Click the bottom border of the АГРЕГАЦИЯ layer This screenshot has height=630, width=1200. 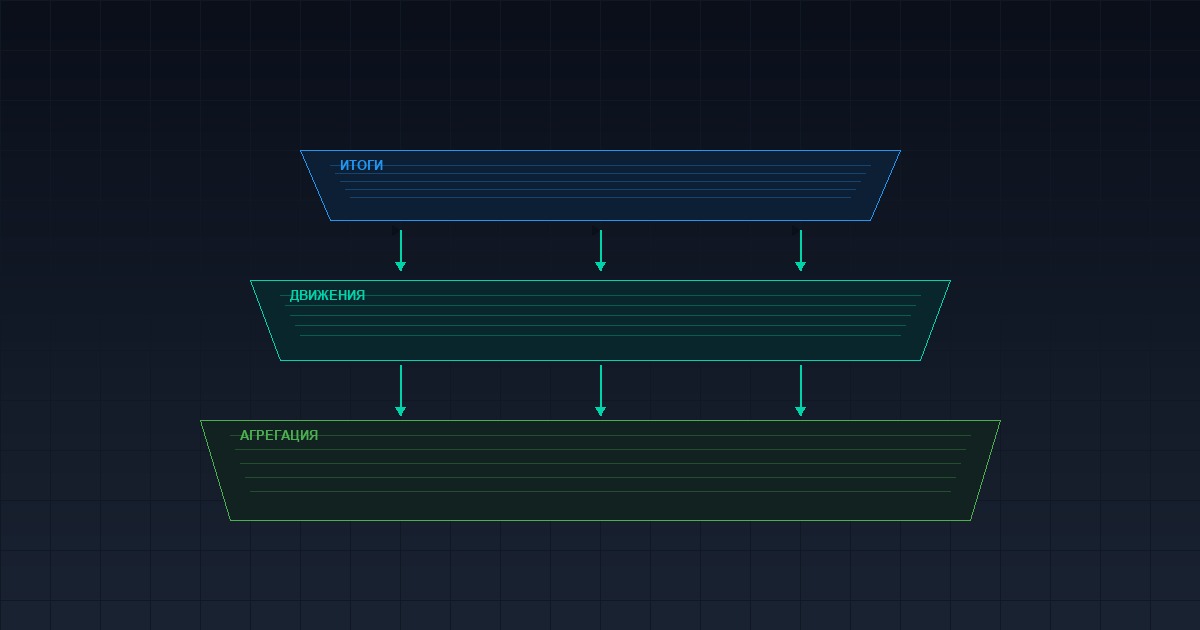tap(600, 520)
